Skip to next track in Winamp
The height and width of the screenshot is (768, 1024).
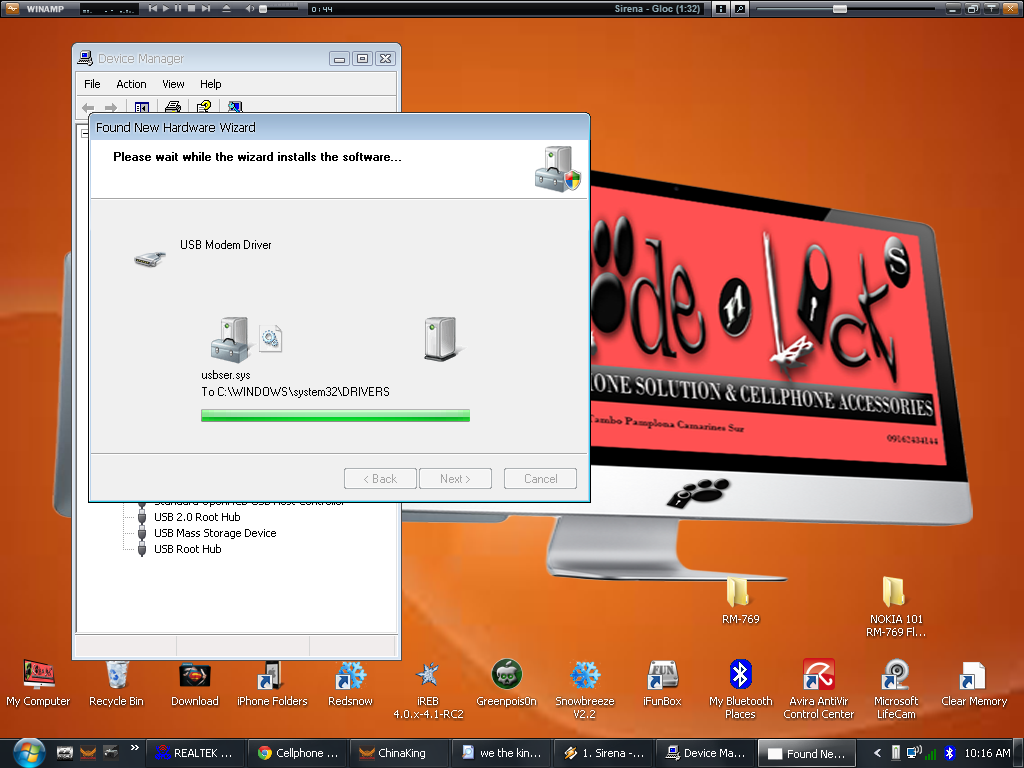206,8
